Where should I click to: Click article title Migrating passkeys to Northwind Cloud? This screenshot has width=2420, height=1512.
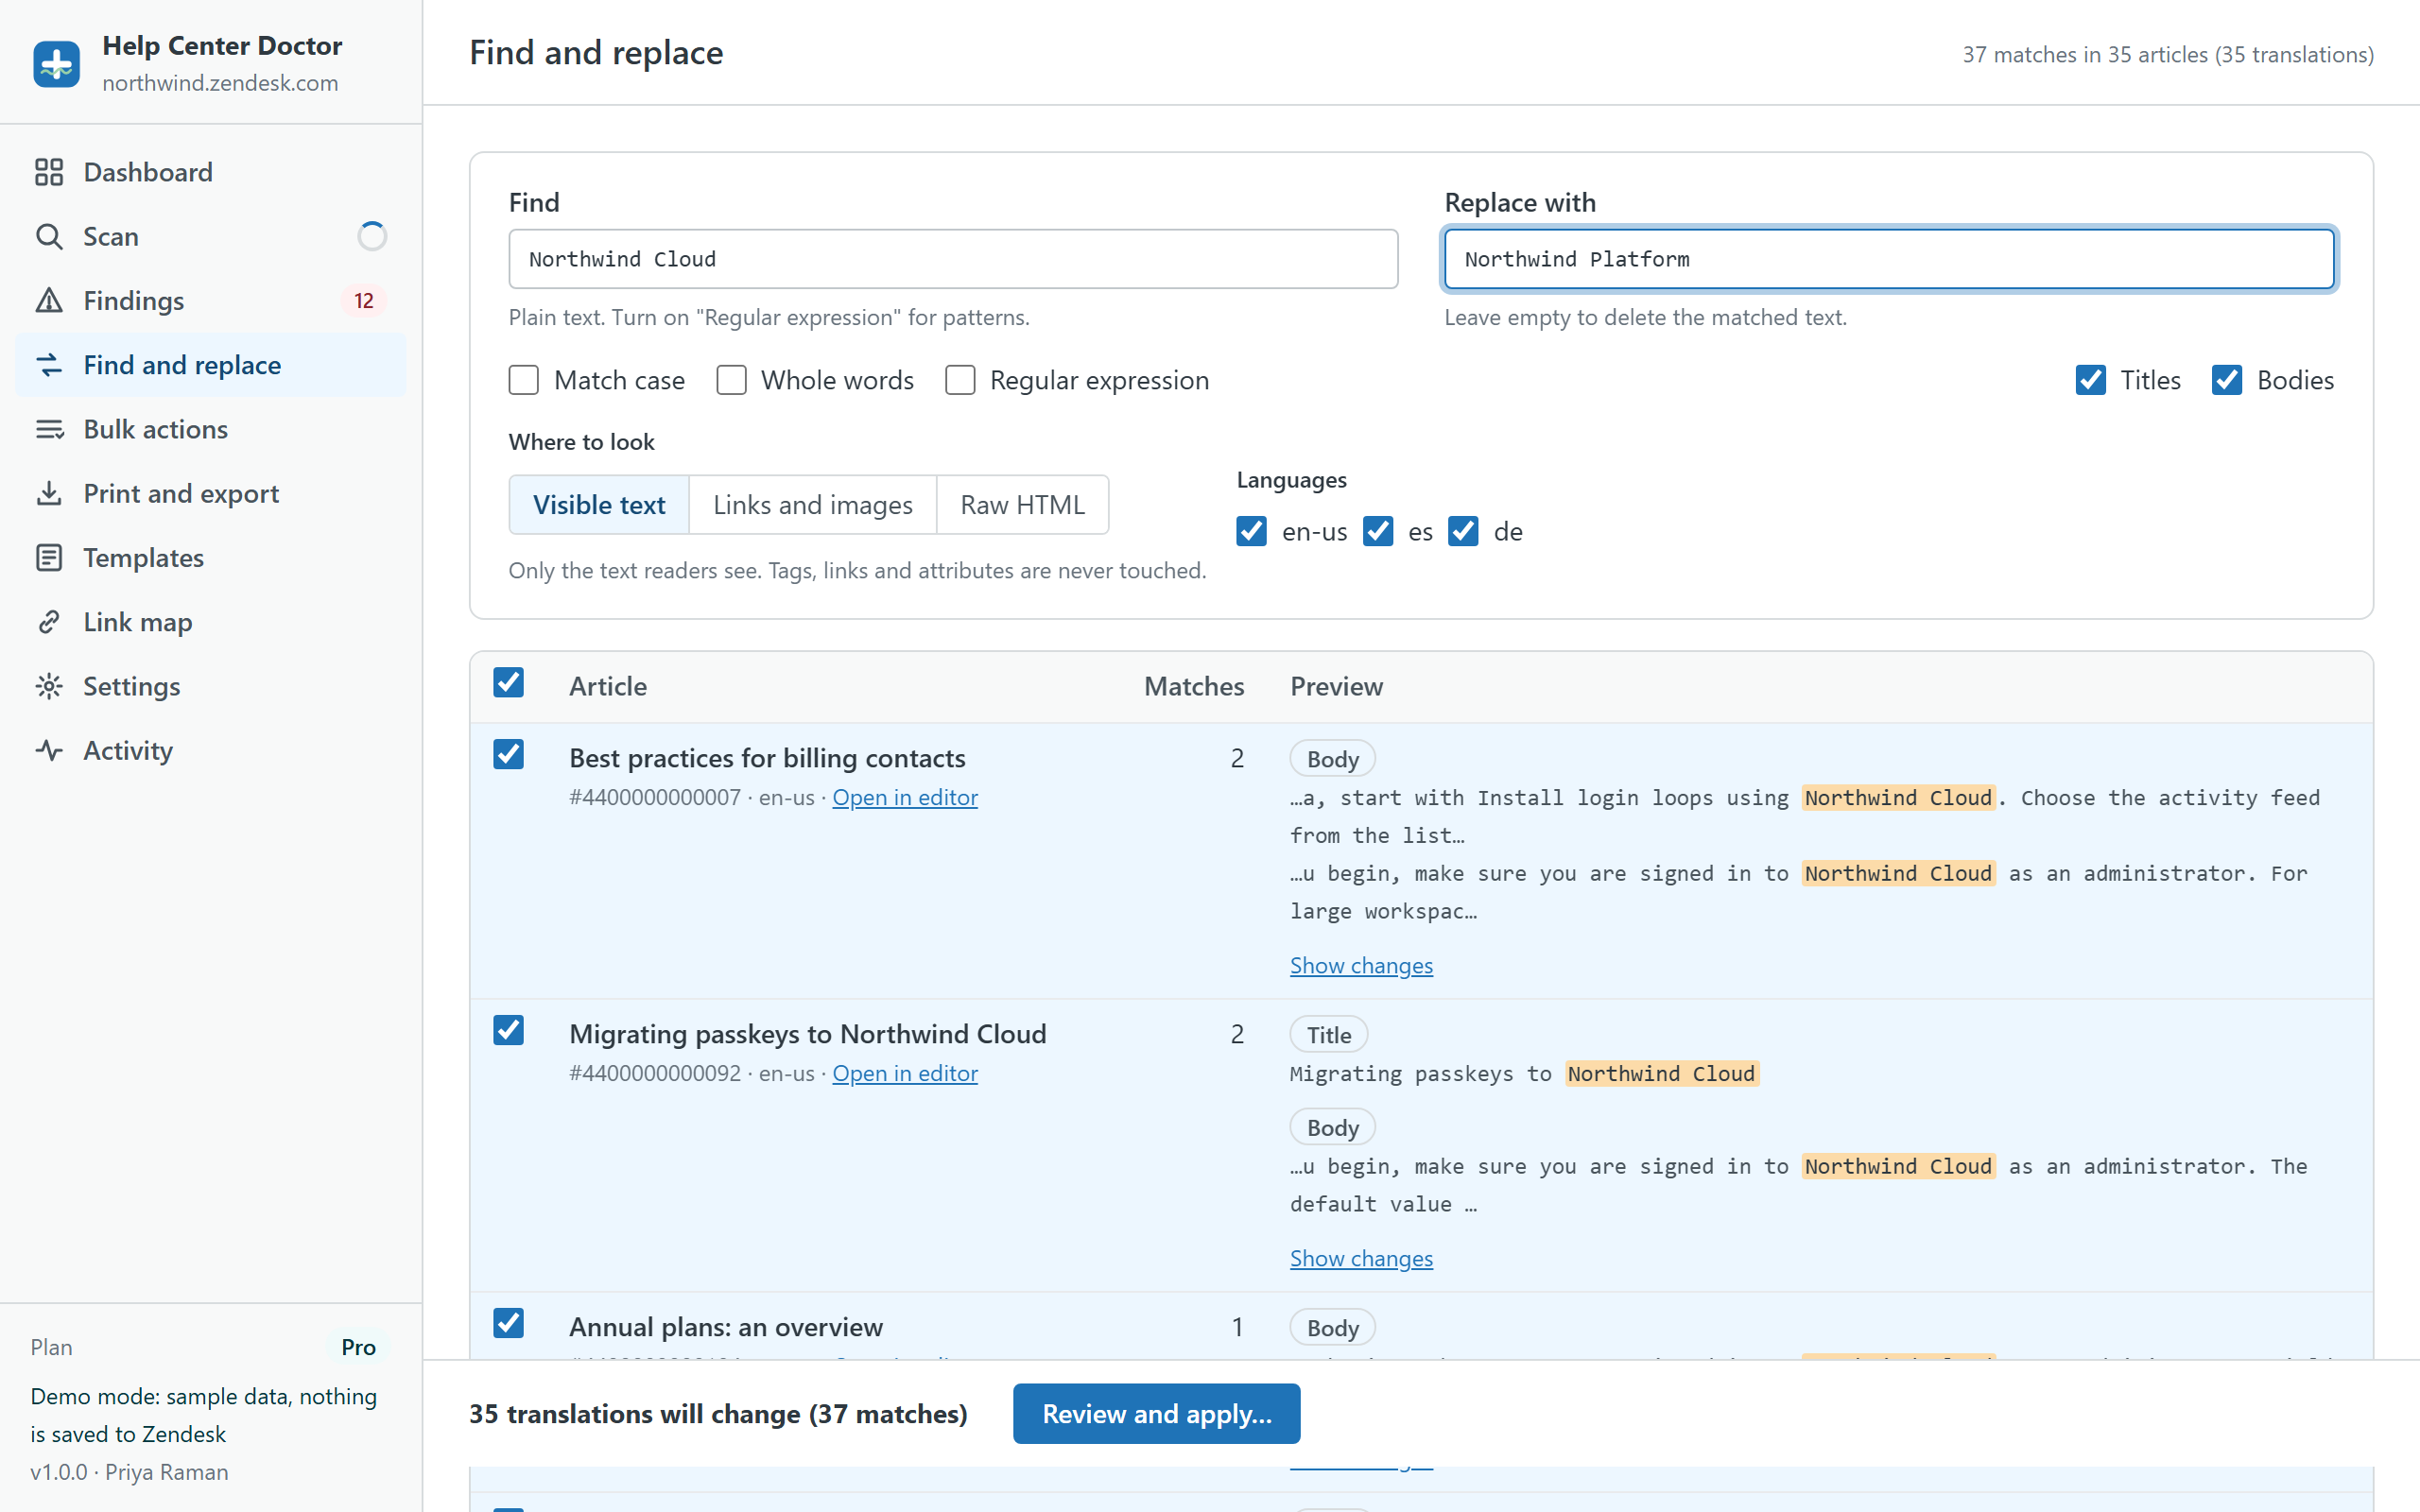[808, 1034]
